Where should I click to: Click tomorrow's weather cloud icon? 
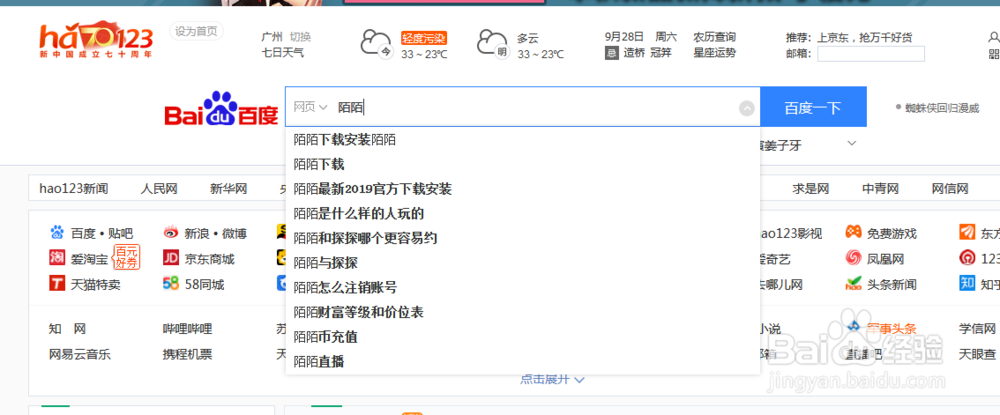(493, 44)
